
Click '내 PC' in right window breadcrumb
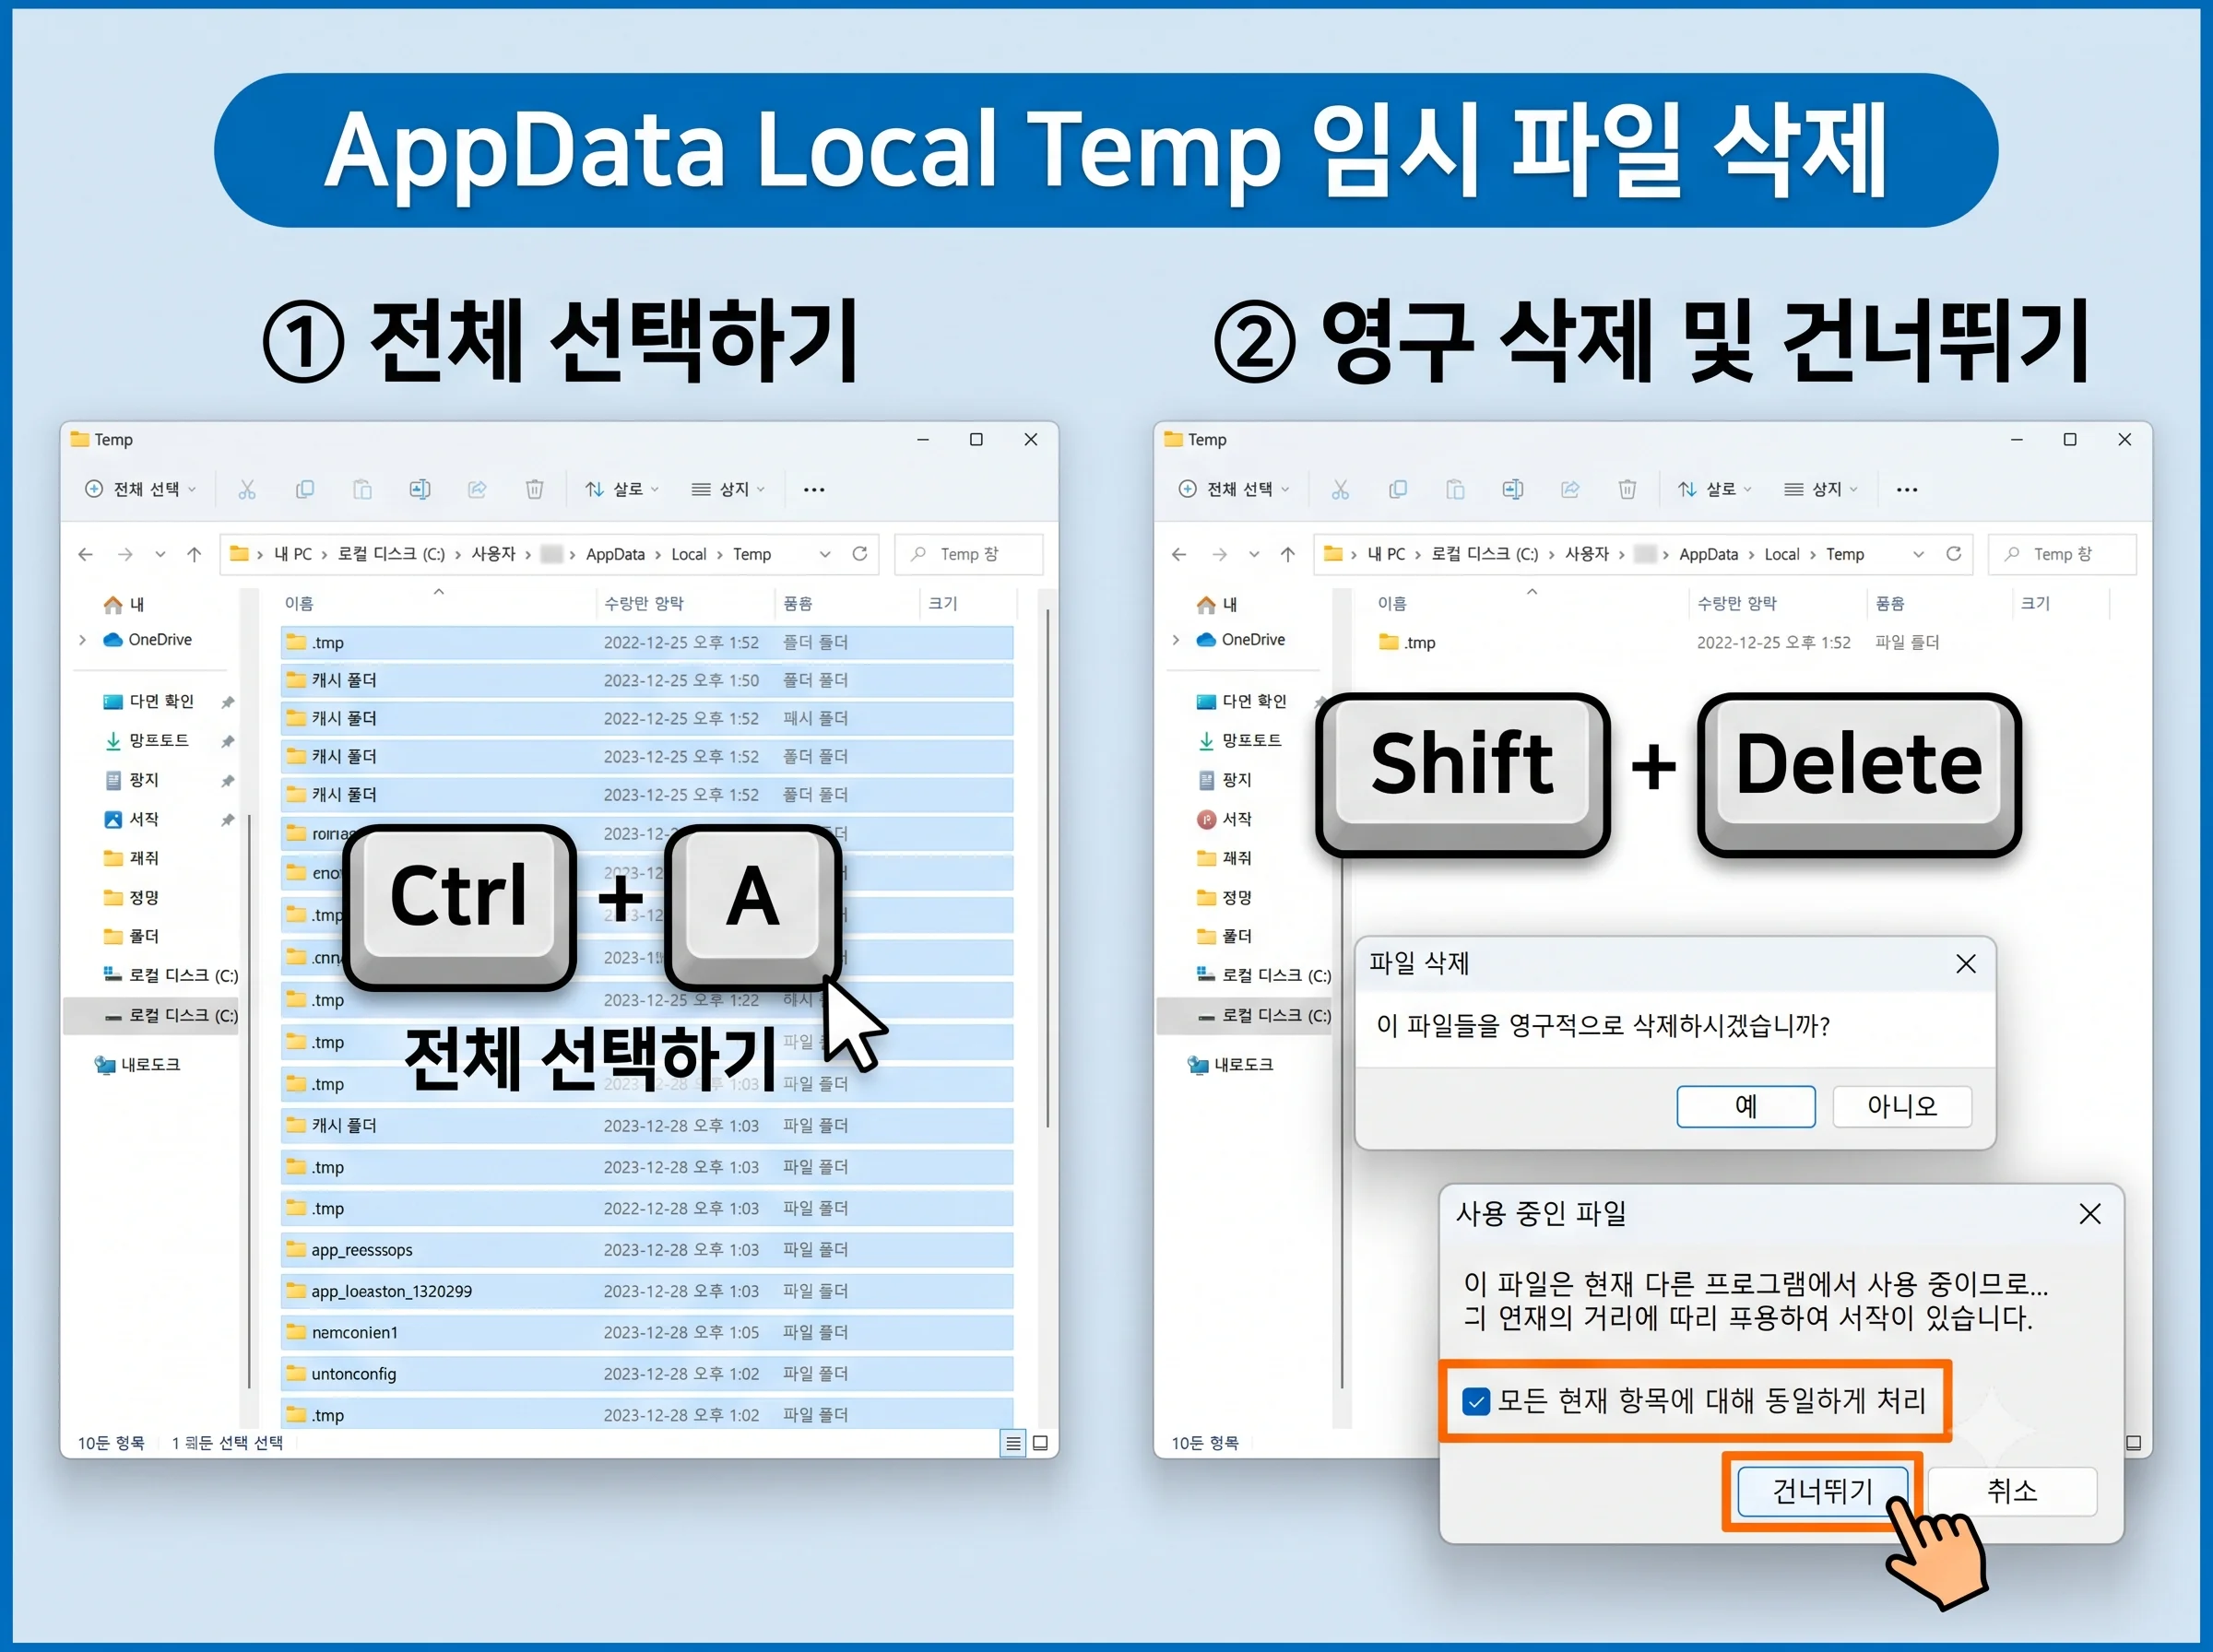pyautogui.click(x=1386, y=554)
